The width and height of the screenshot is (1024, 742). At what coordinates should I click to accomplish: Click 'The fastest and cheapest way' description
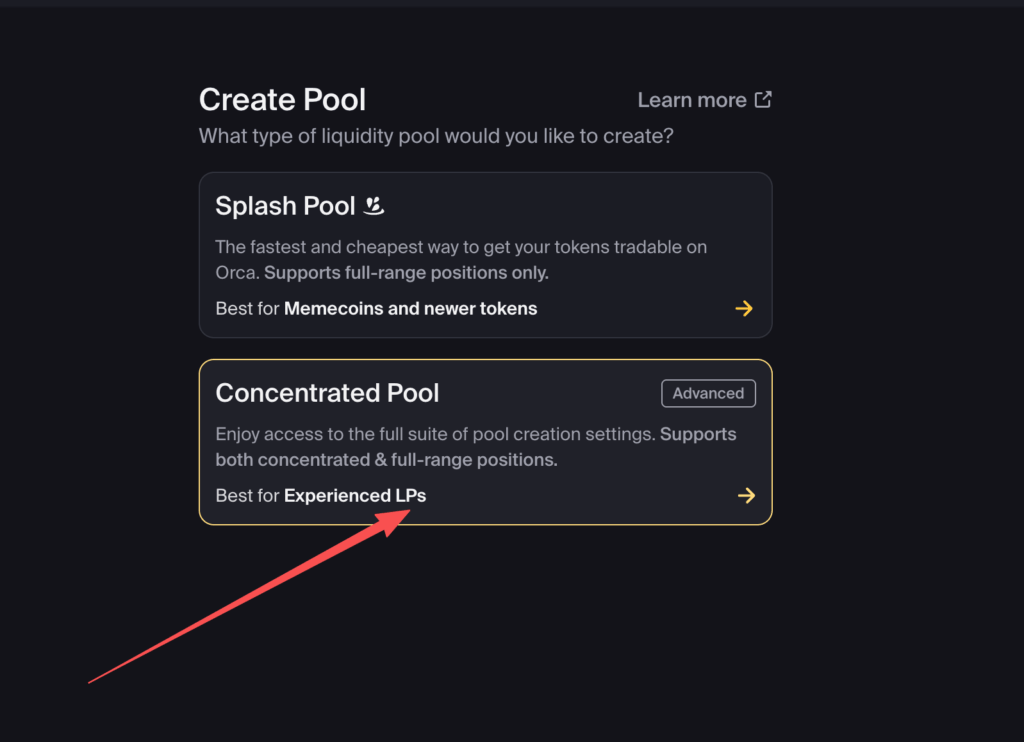tap(461, 246)
